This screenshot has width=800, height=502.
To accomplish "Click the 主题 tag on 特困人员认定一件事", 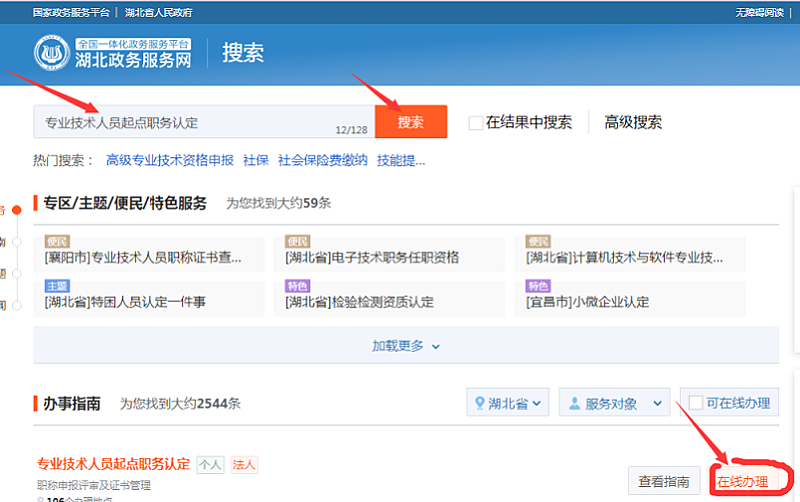I will 57,286.
